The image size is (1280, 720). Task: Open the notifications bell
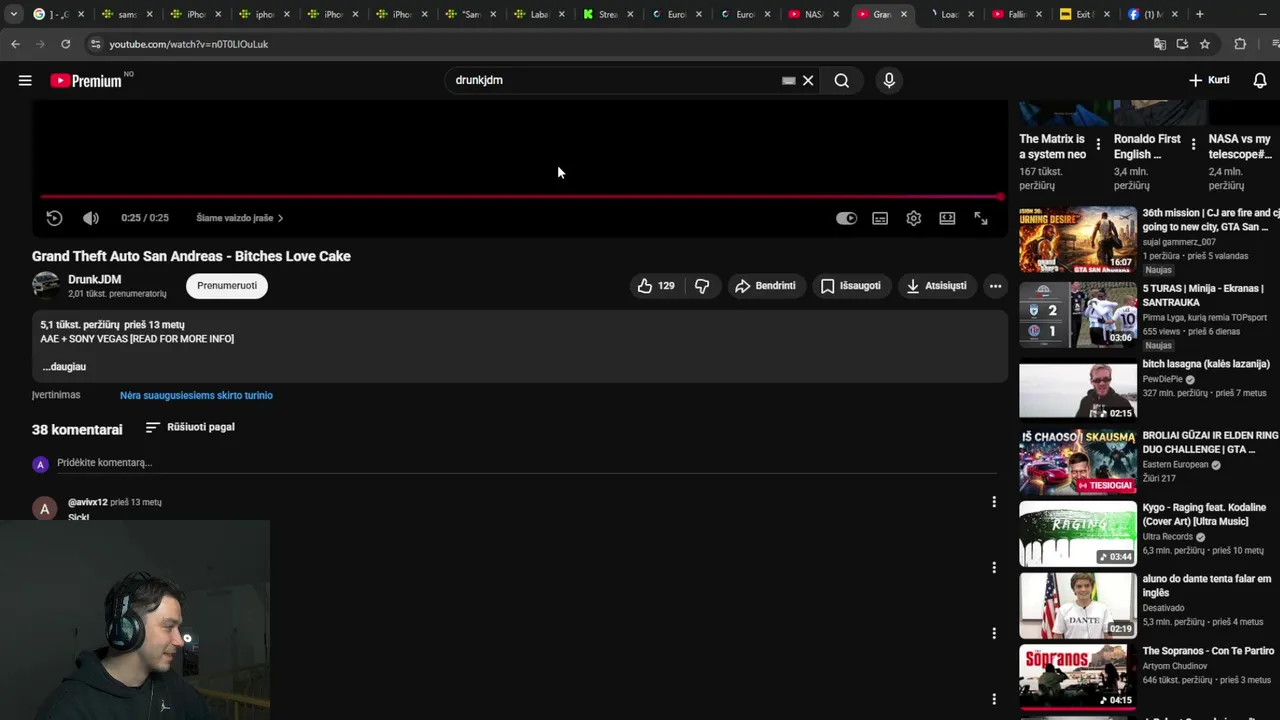[1260, 80]
